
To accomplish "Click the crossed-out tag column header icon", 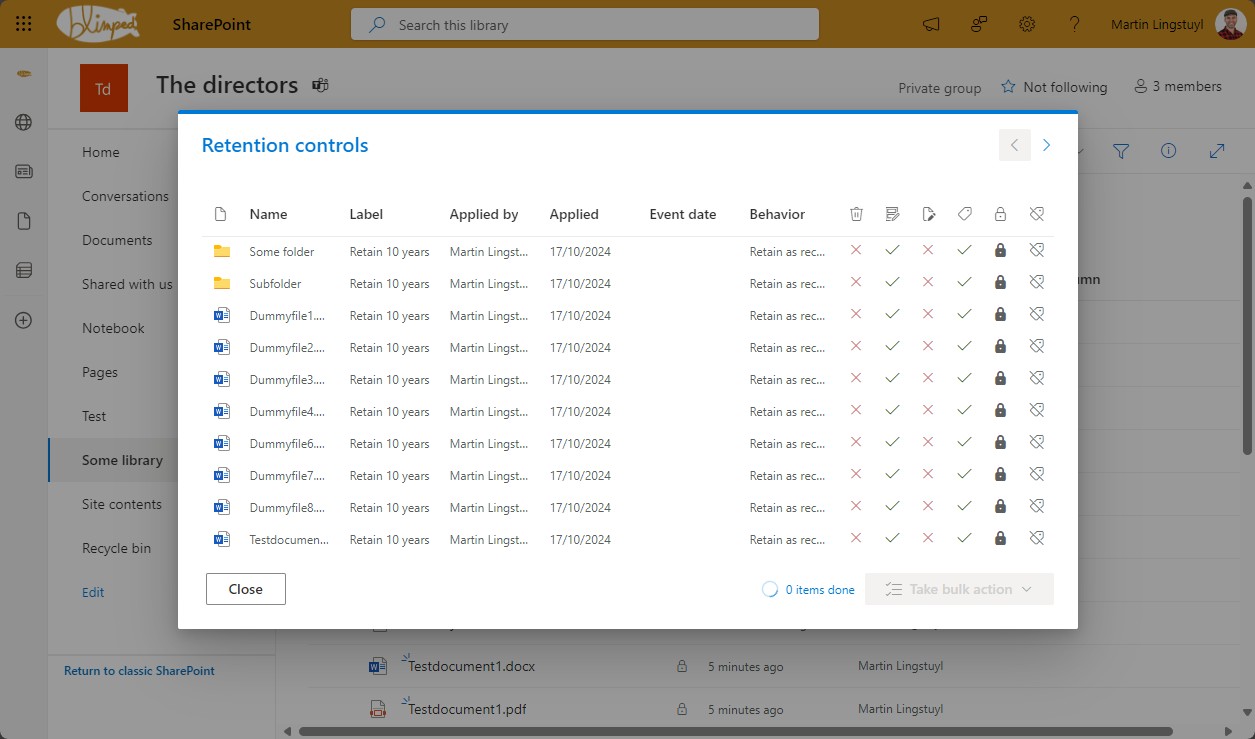I will click(1036, 214).
